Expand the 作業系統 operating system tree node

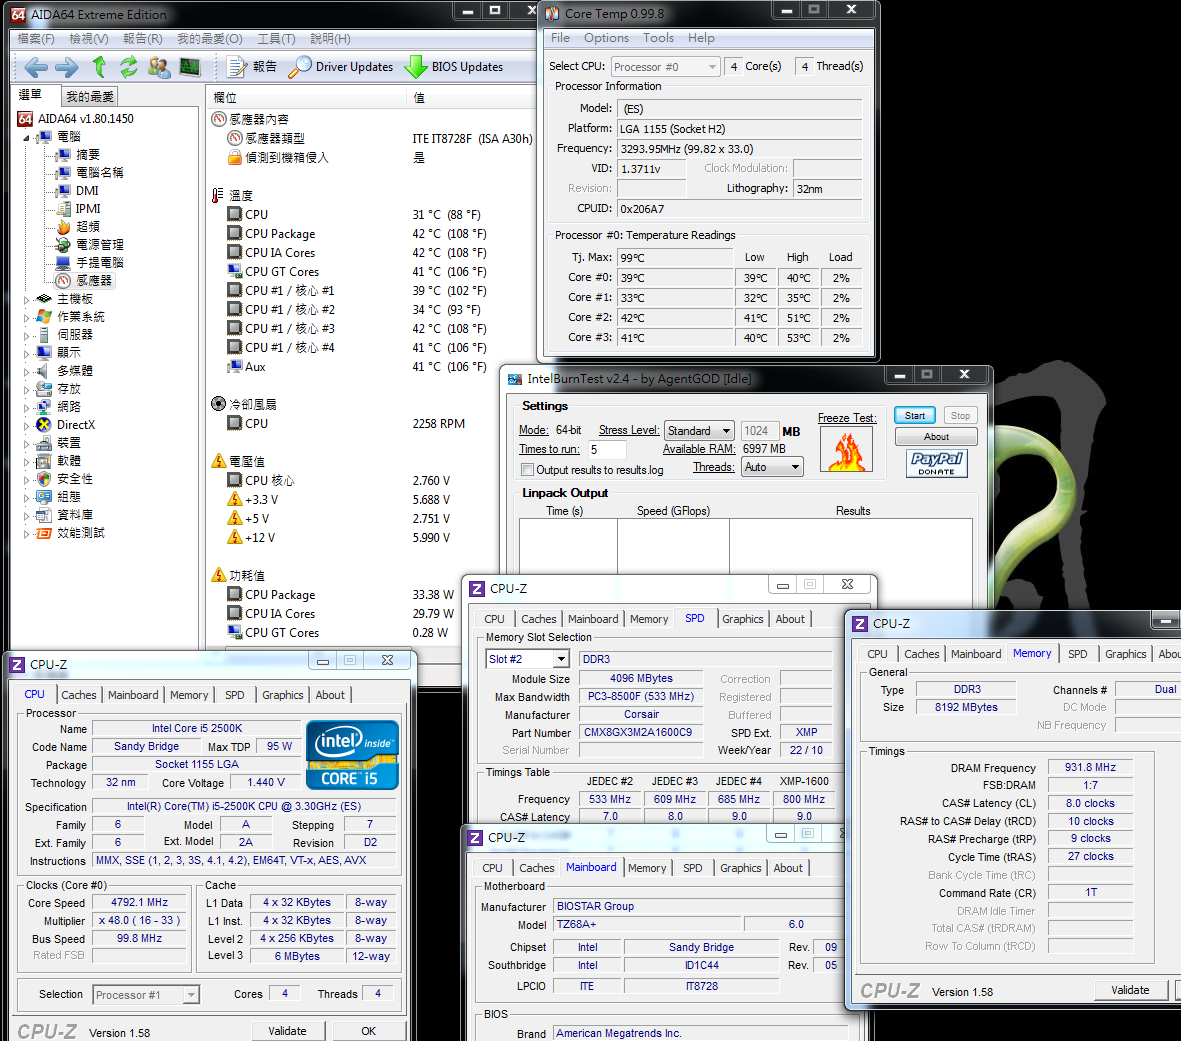tap(26, 318)
